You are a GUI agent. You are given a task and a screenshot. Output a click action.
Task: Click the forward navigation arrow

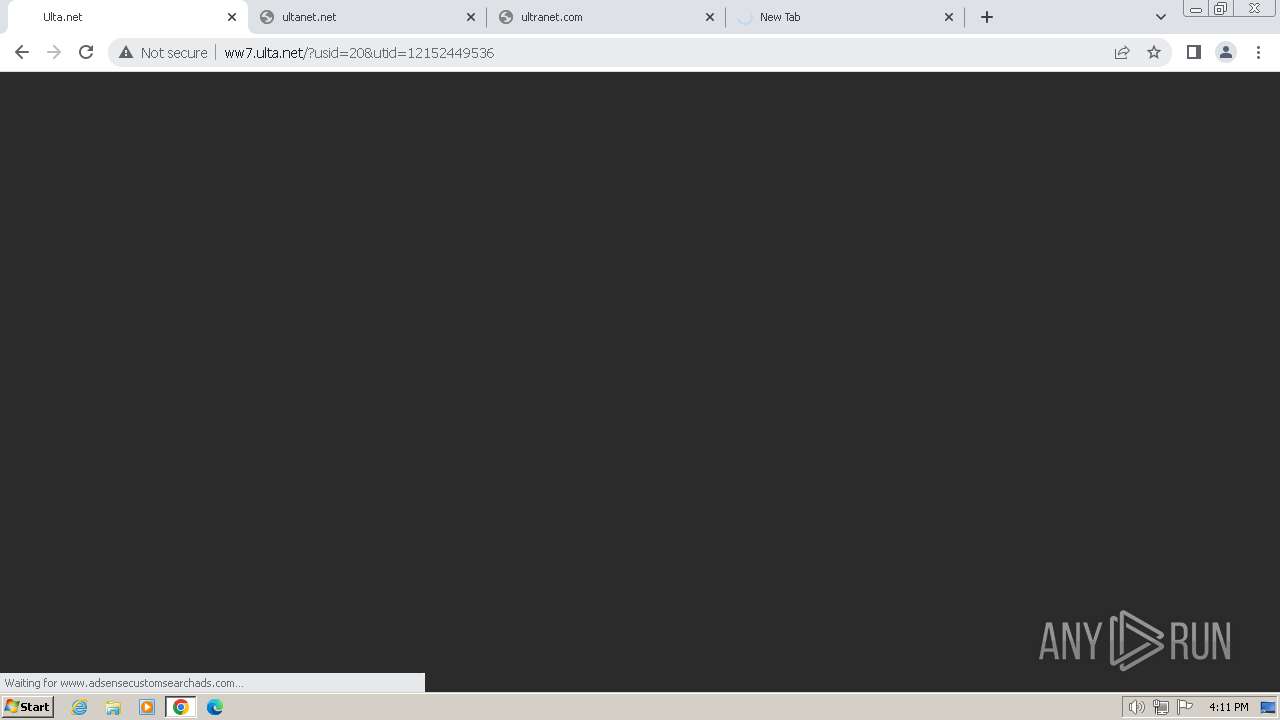pos(54,52)
